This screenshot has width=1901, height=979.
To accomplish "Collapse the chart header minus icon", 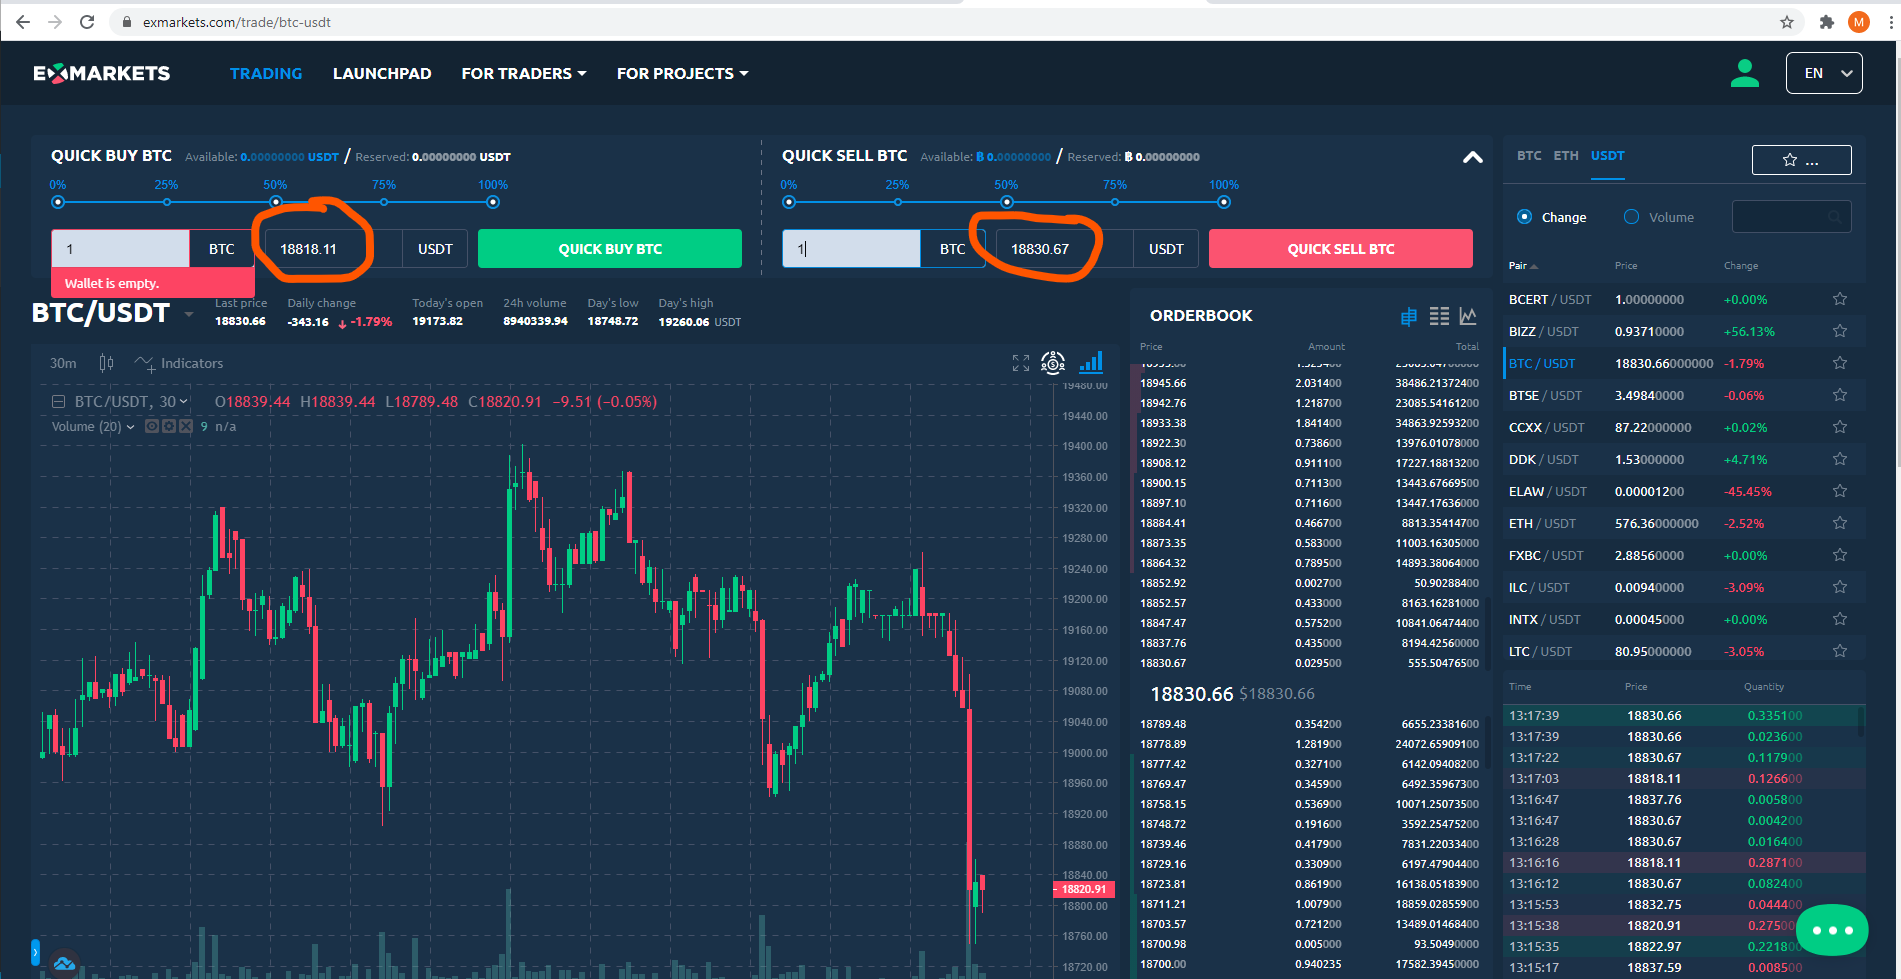I will [58, 402].
